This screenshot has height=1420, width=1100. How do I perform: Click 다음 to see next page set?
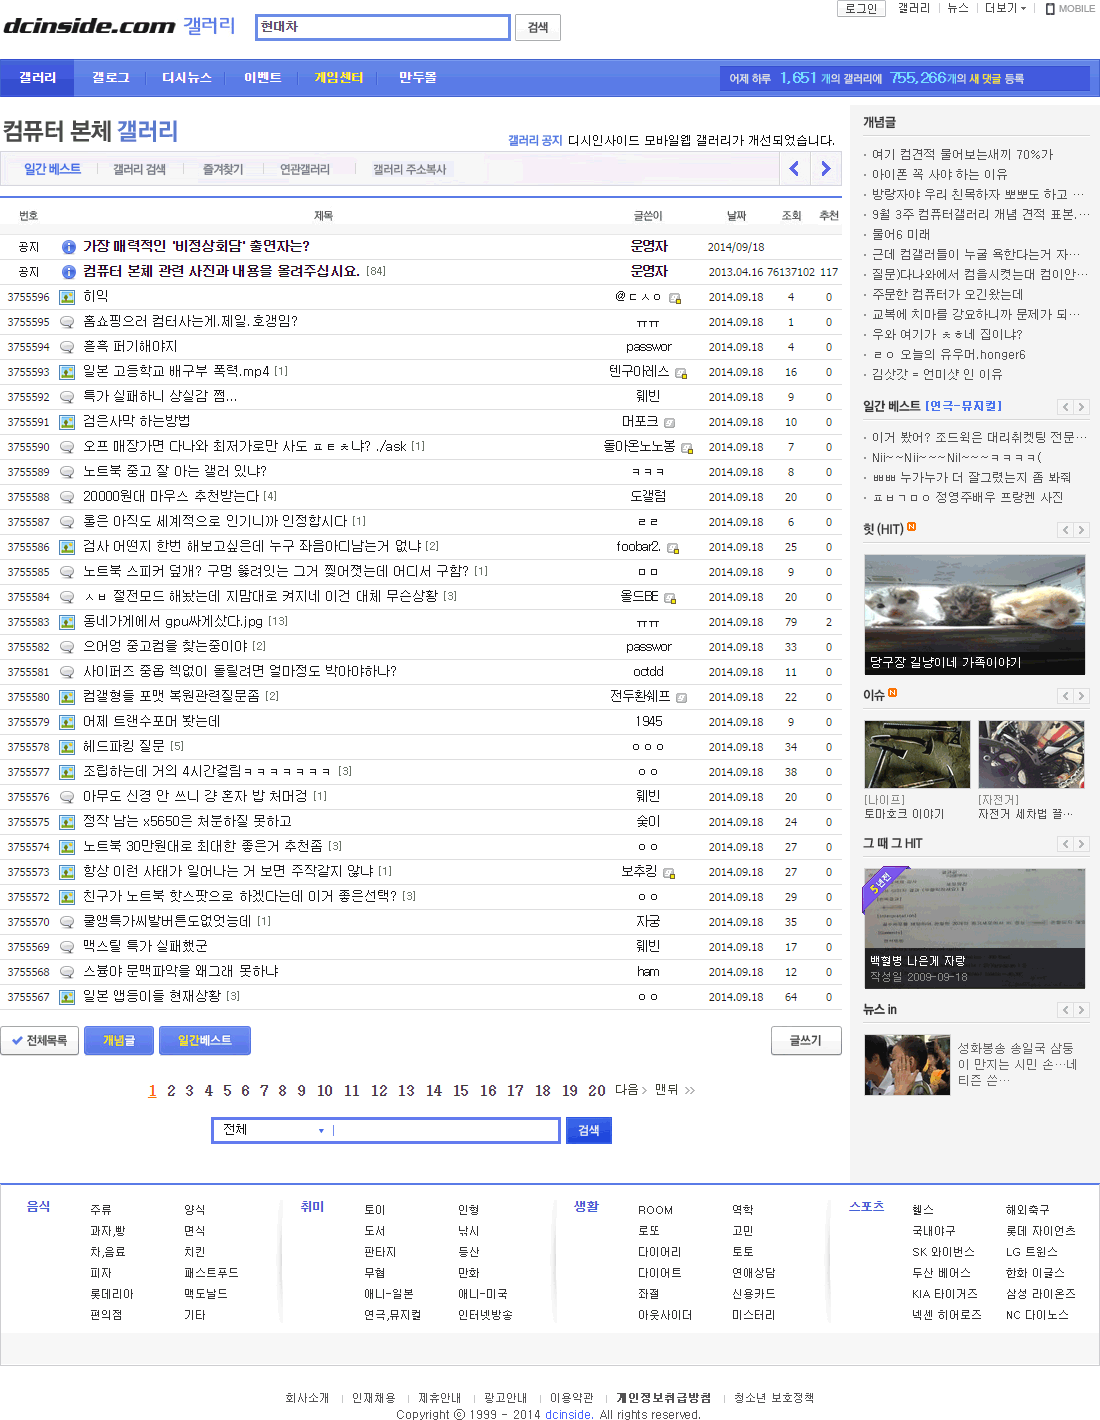pos(630,1090)
